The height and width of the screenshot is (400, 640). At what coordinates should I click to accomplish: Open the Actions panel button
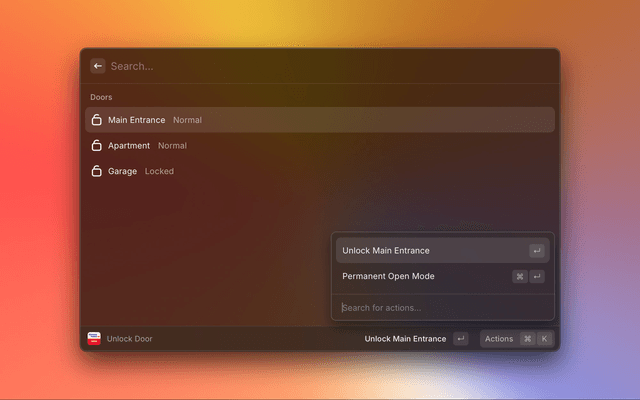498,339
